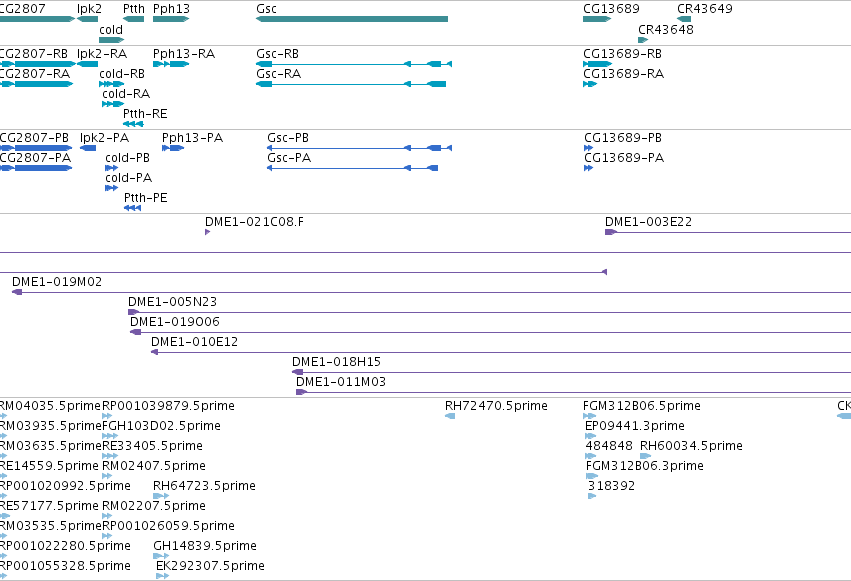Click the DME1-019M02 clone arrow

click(17, 292)
